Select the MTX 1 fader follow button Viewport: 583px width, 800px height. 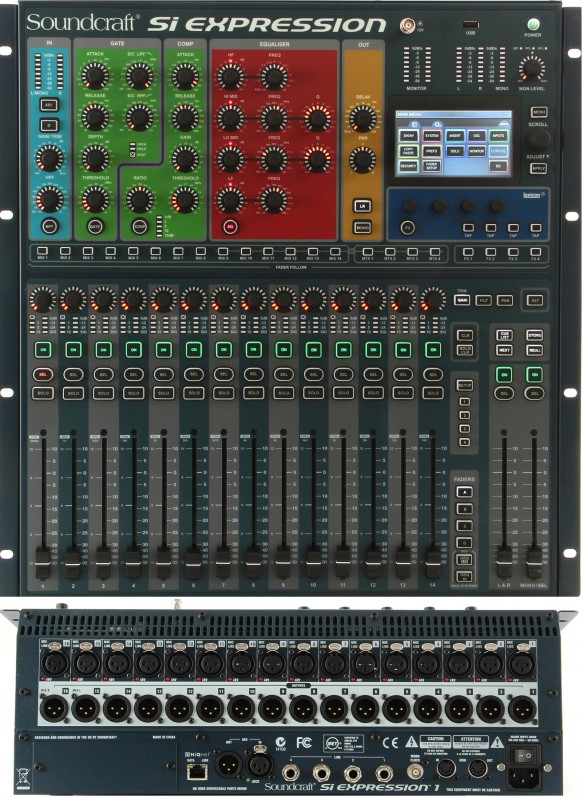click(x=367, y=252)
